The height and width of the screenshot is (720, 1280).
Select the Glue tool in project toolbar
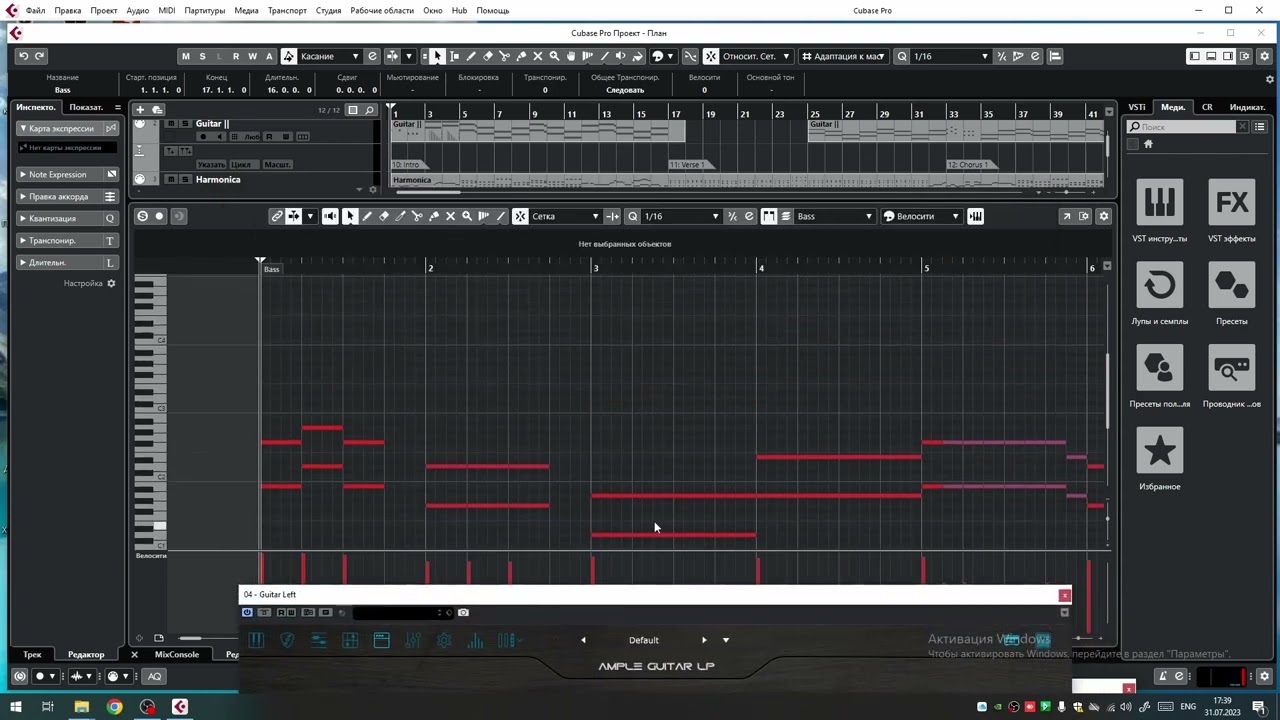pos(521,56)
